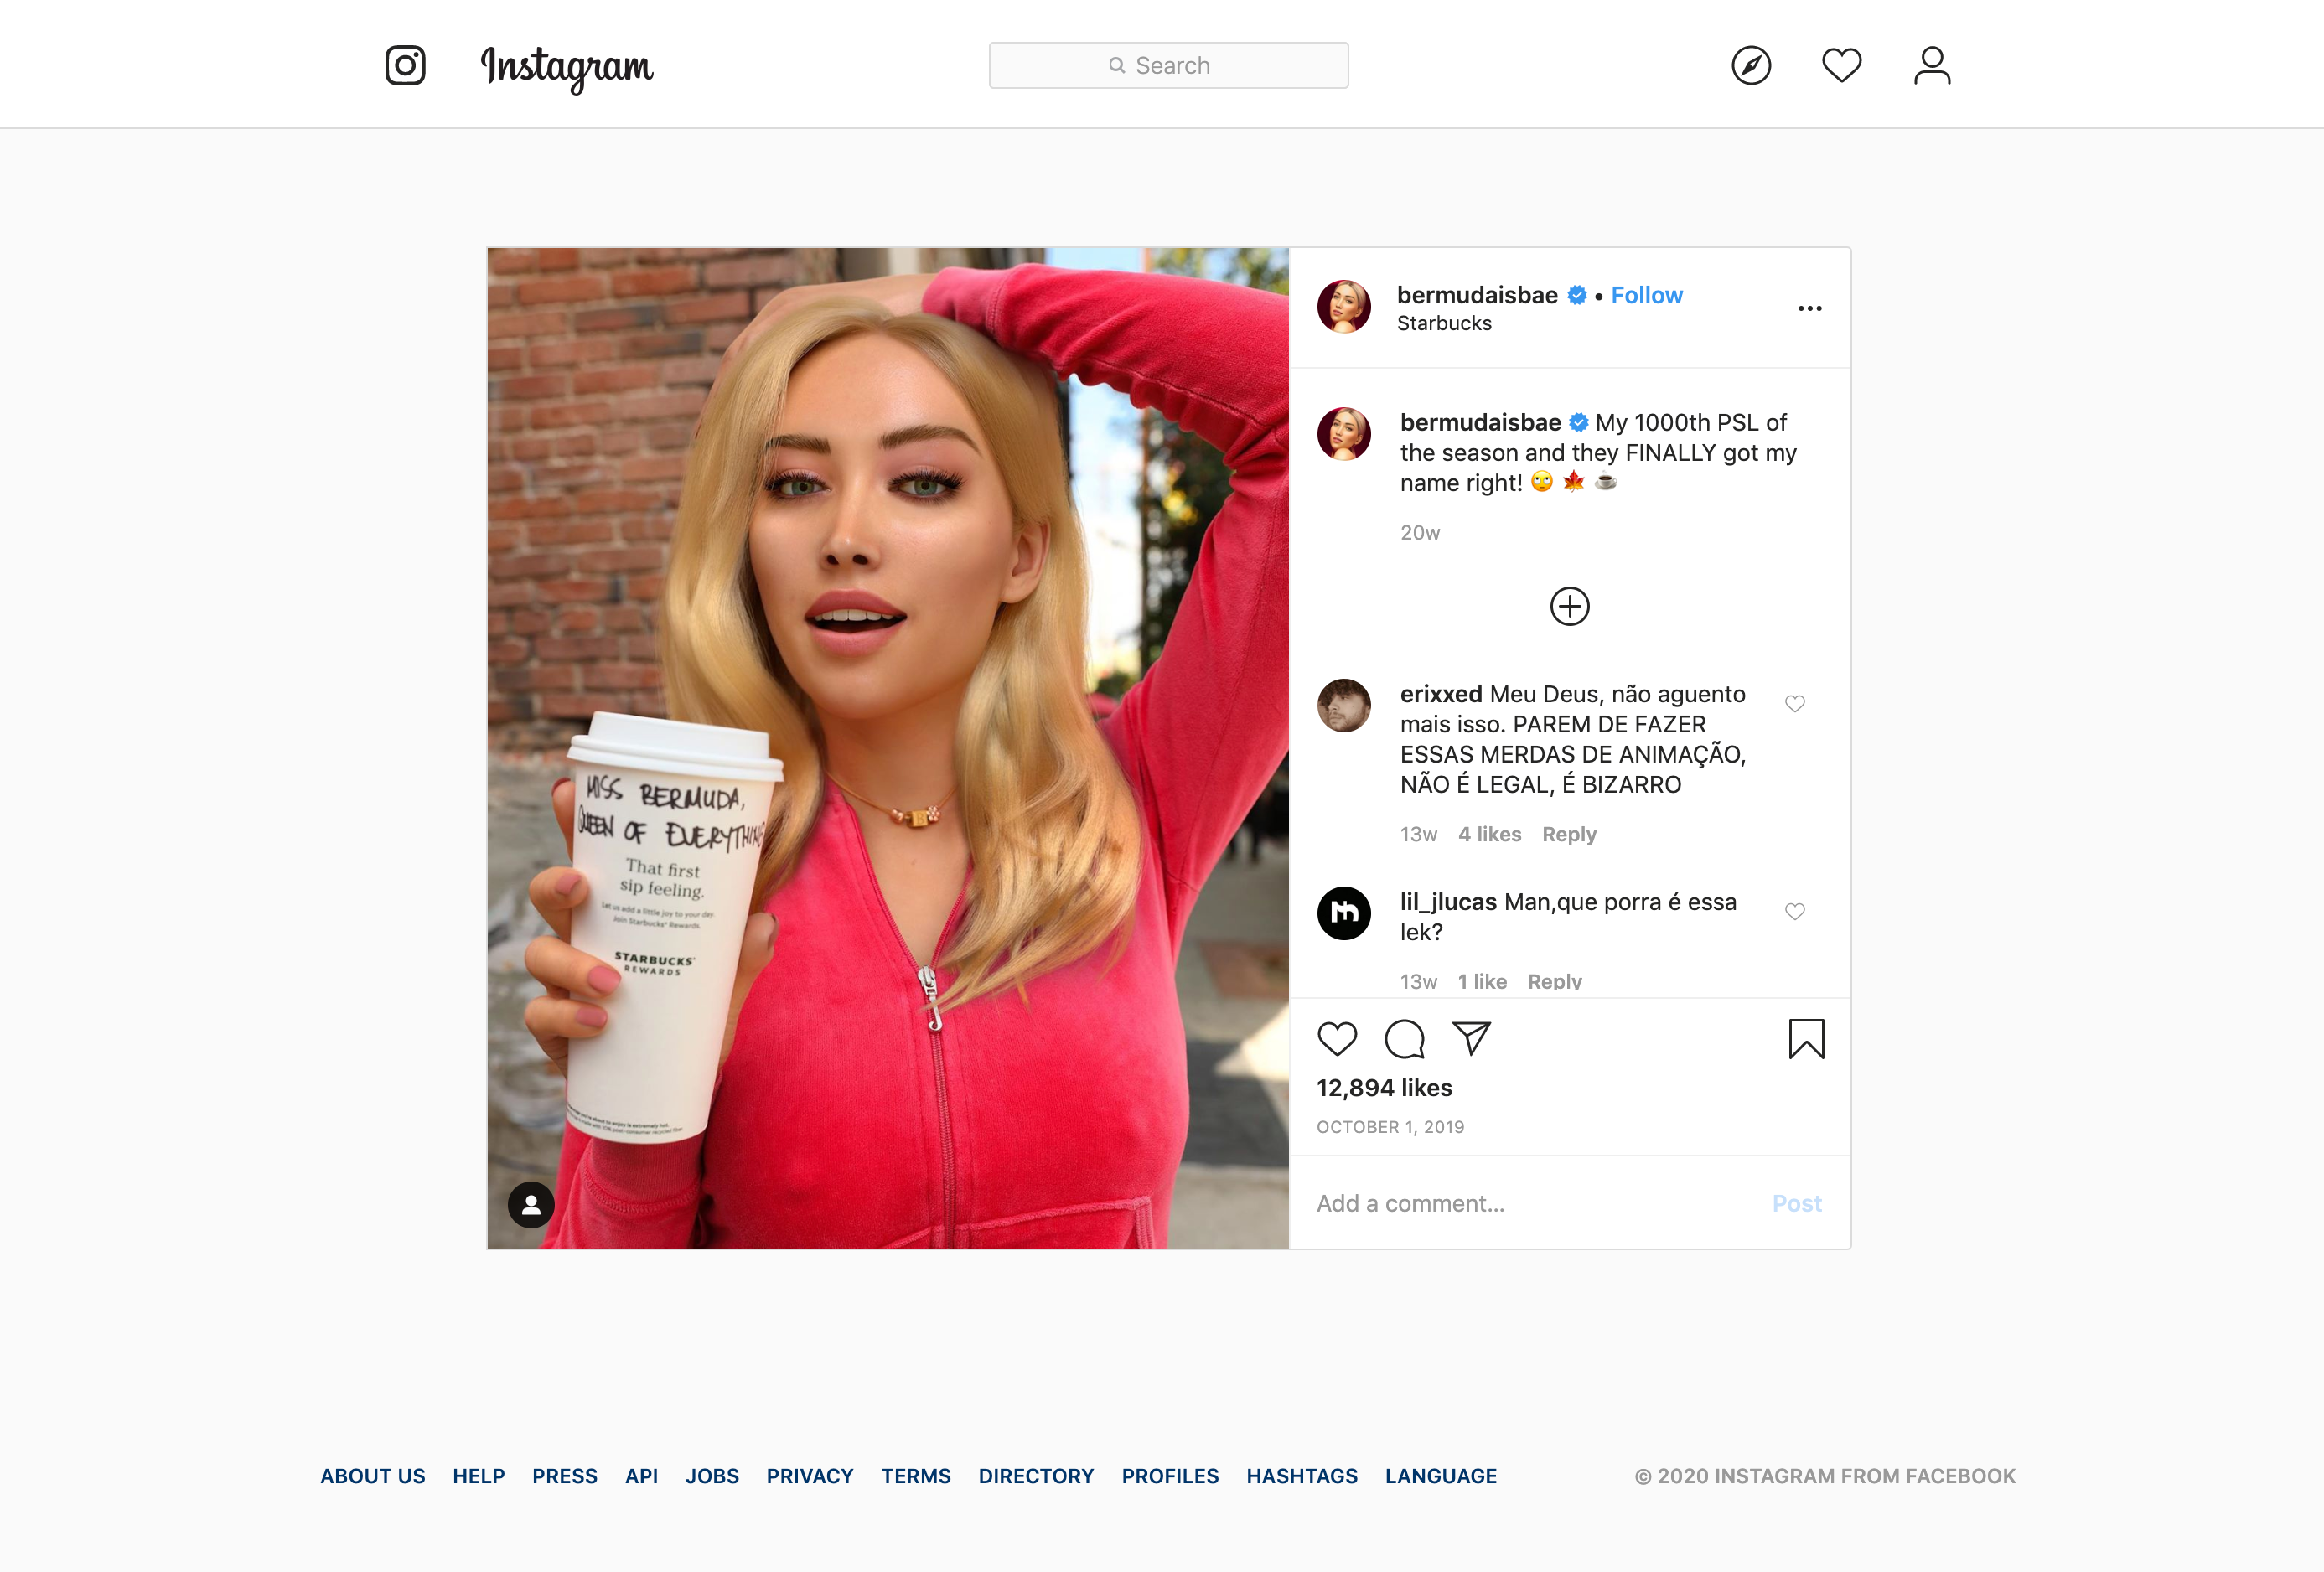Click the verified badge next to header username
Image resolution: width=2324 pixels, height=1572 pixels.
click(x=1577, y=295)
